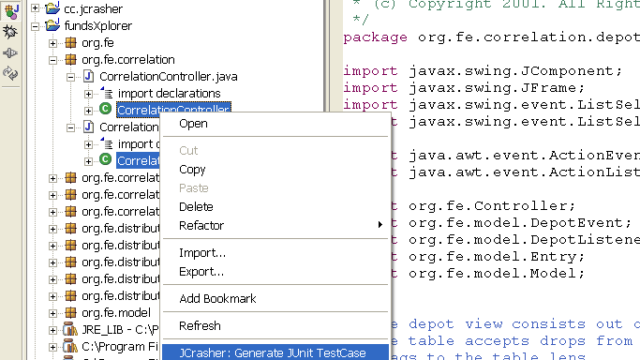Collapse the CorrelationController.java file node
The width and height of the screenshot is (640, 360).
click(71, 77)
